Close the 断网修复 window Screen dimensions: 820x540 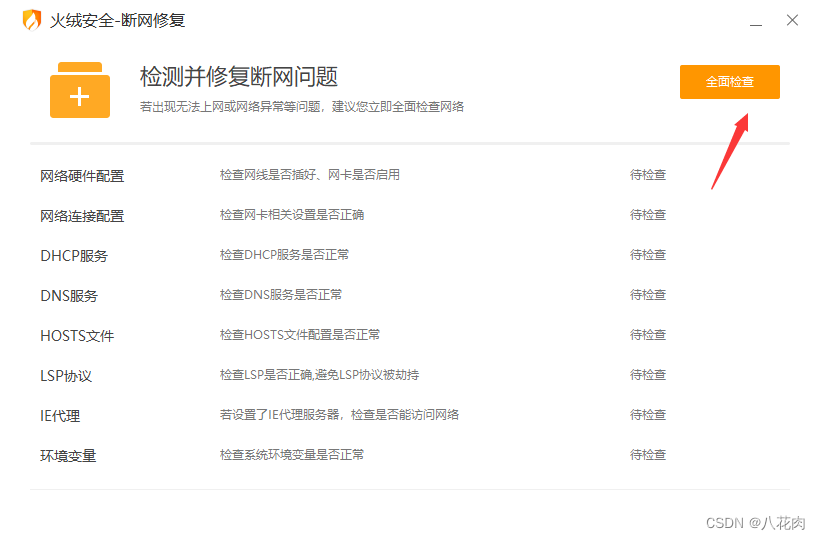tap(792, 20)
